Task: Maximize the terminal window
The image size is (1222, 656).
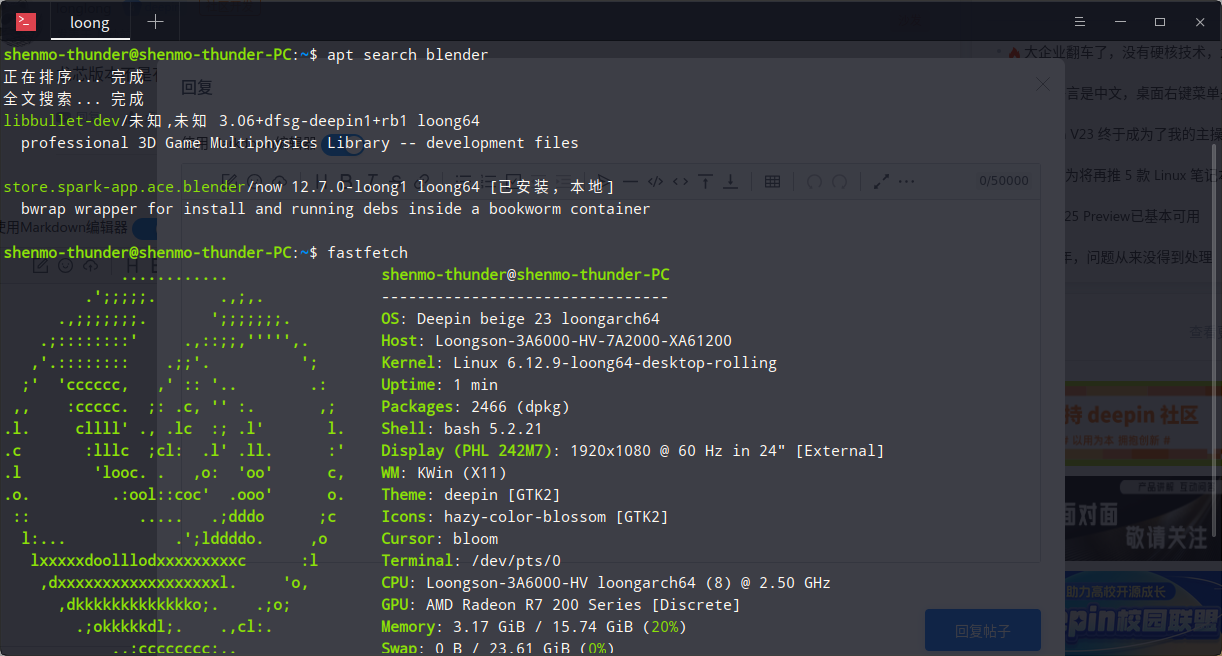Action: 1160,21
